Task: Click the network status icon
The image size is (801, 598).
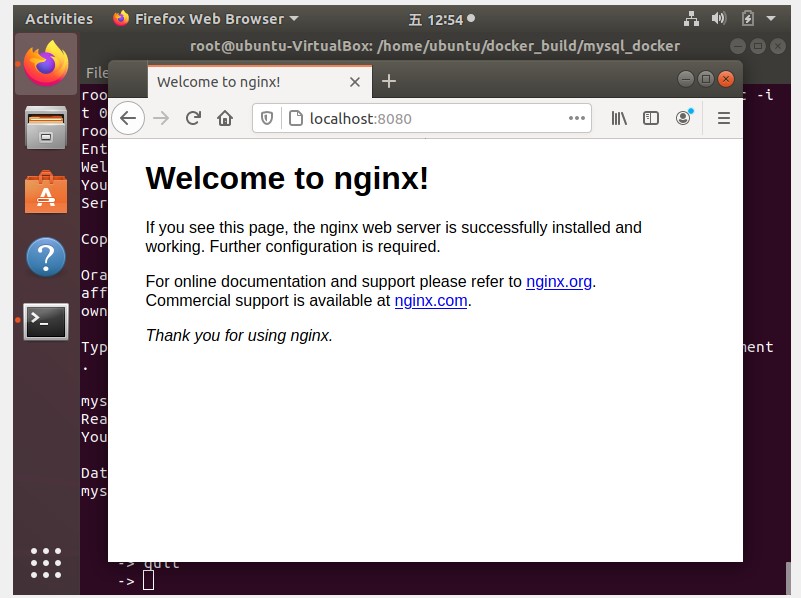Action: [x=691, y=19]
